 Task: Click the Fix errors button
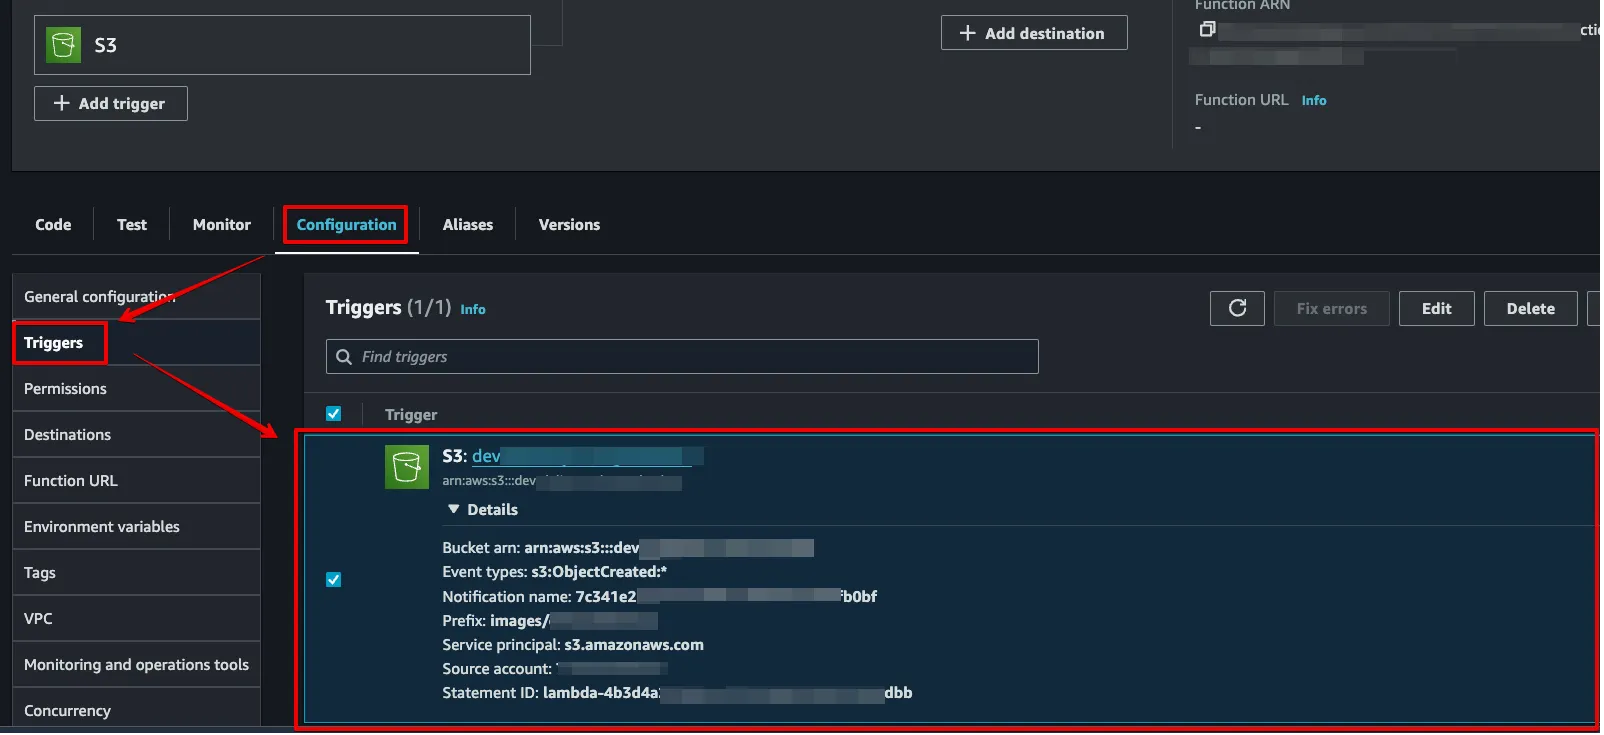(x=1331, y=308)
